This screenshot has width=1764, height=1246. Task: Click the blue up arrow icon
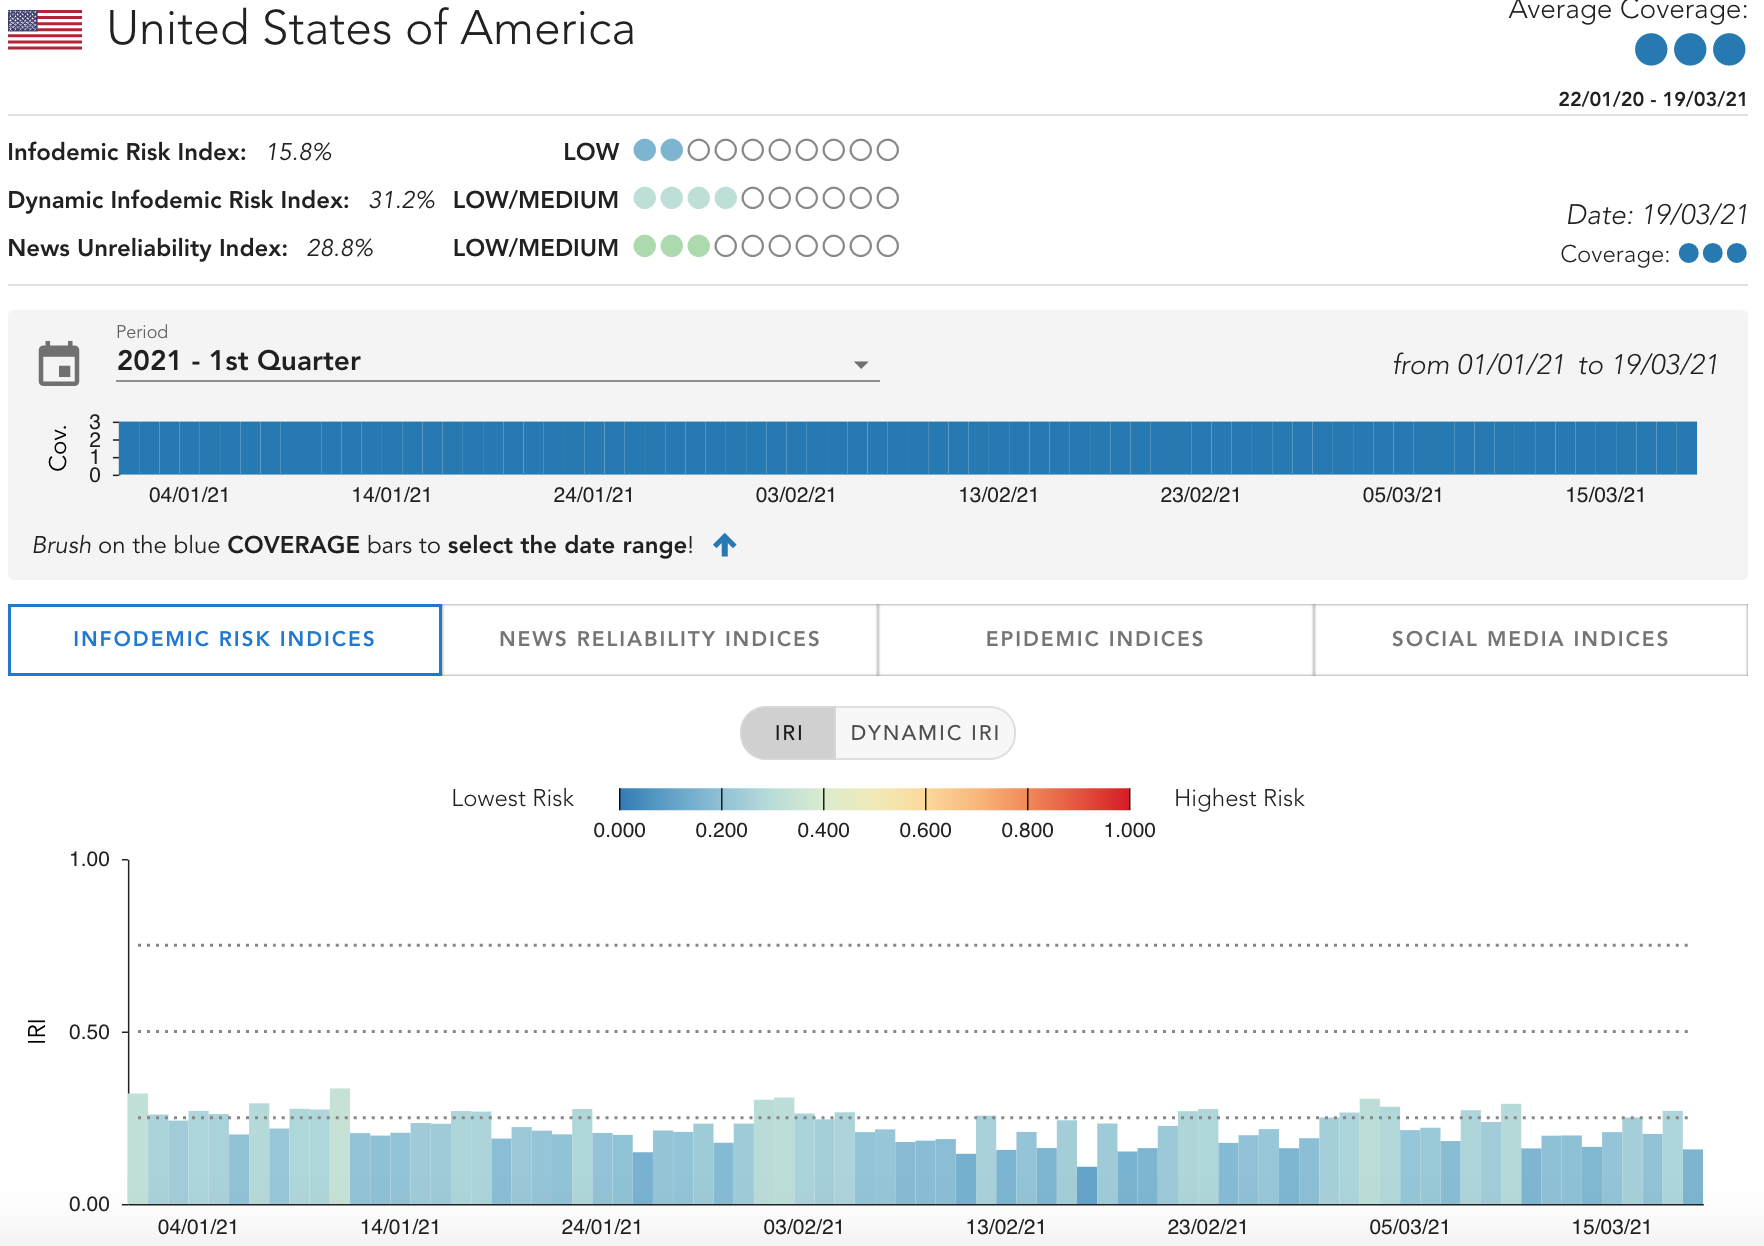point(725,545)
